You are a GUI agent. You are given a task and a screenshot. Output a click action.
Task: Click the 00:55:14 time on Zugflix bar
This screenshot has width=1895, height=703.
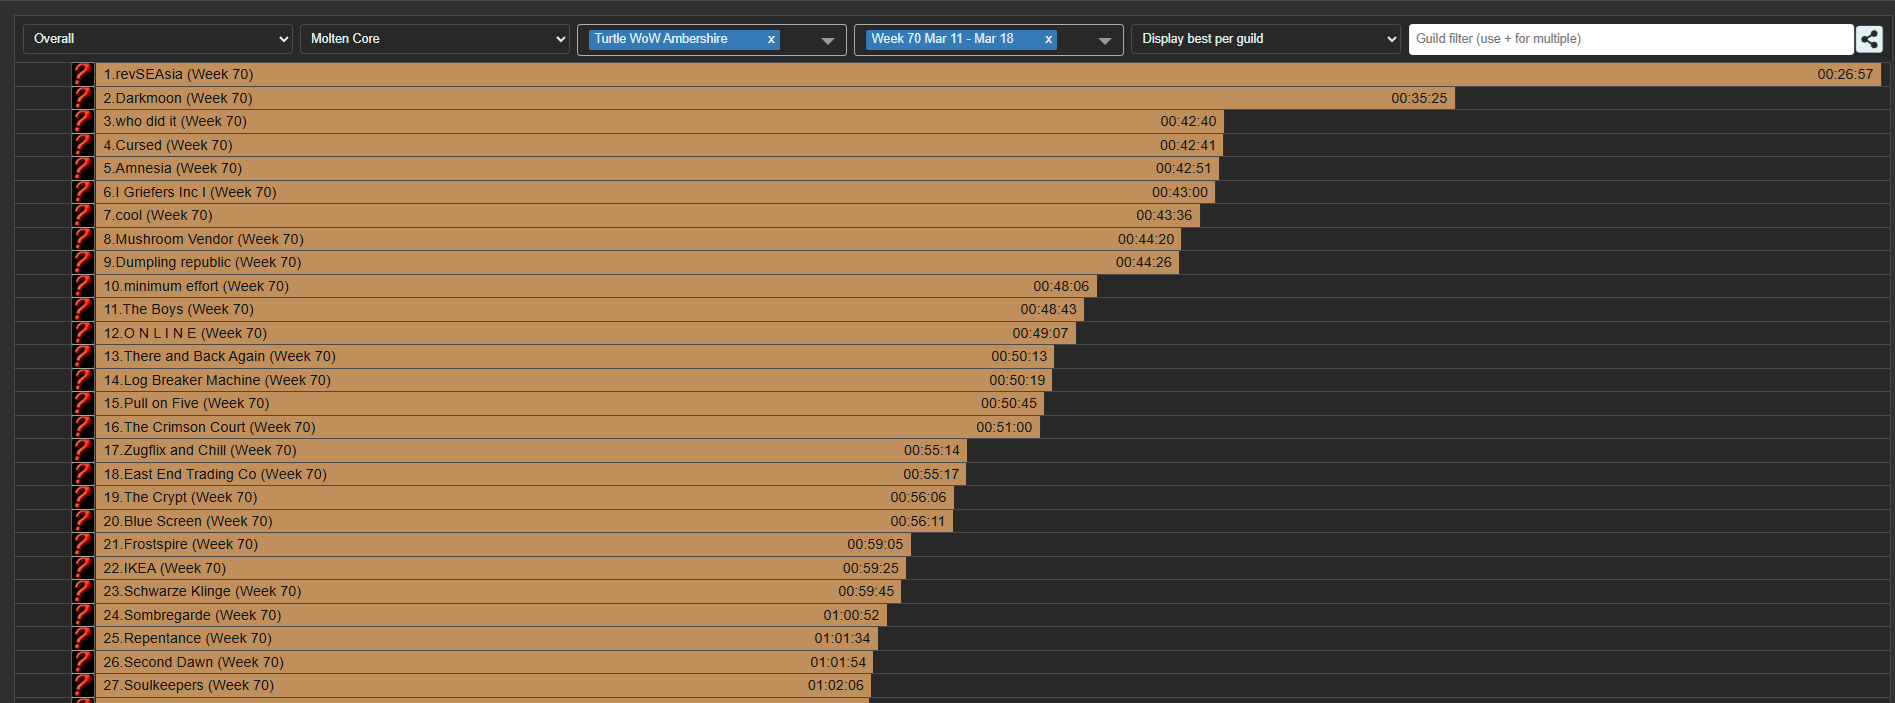[x=932, y=450]
